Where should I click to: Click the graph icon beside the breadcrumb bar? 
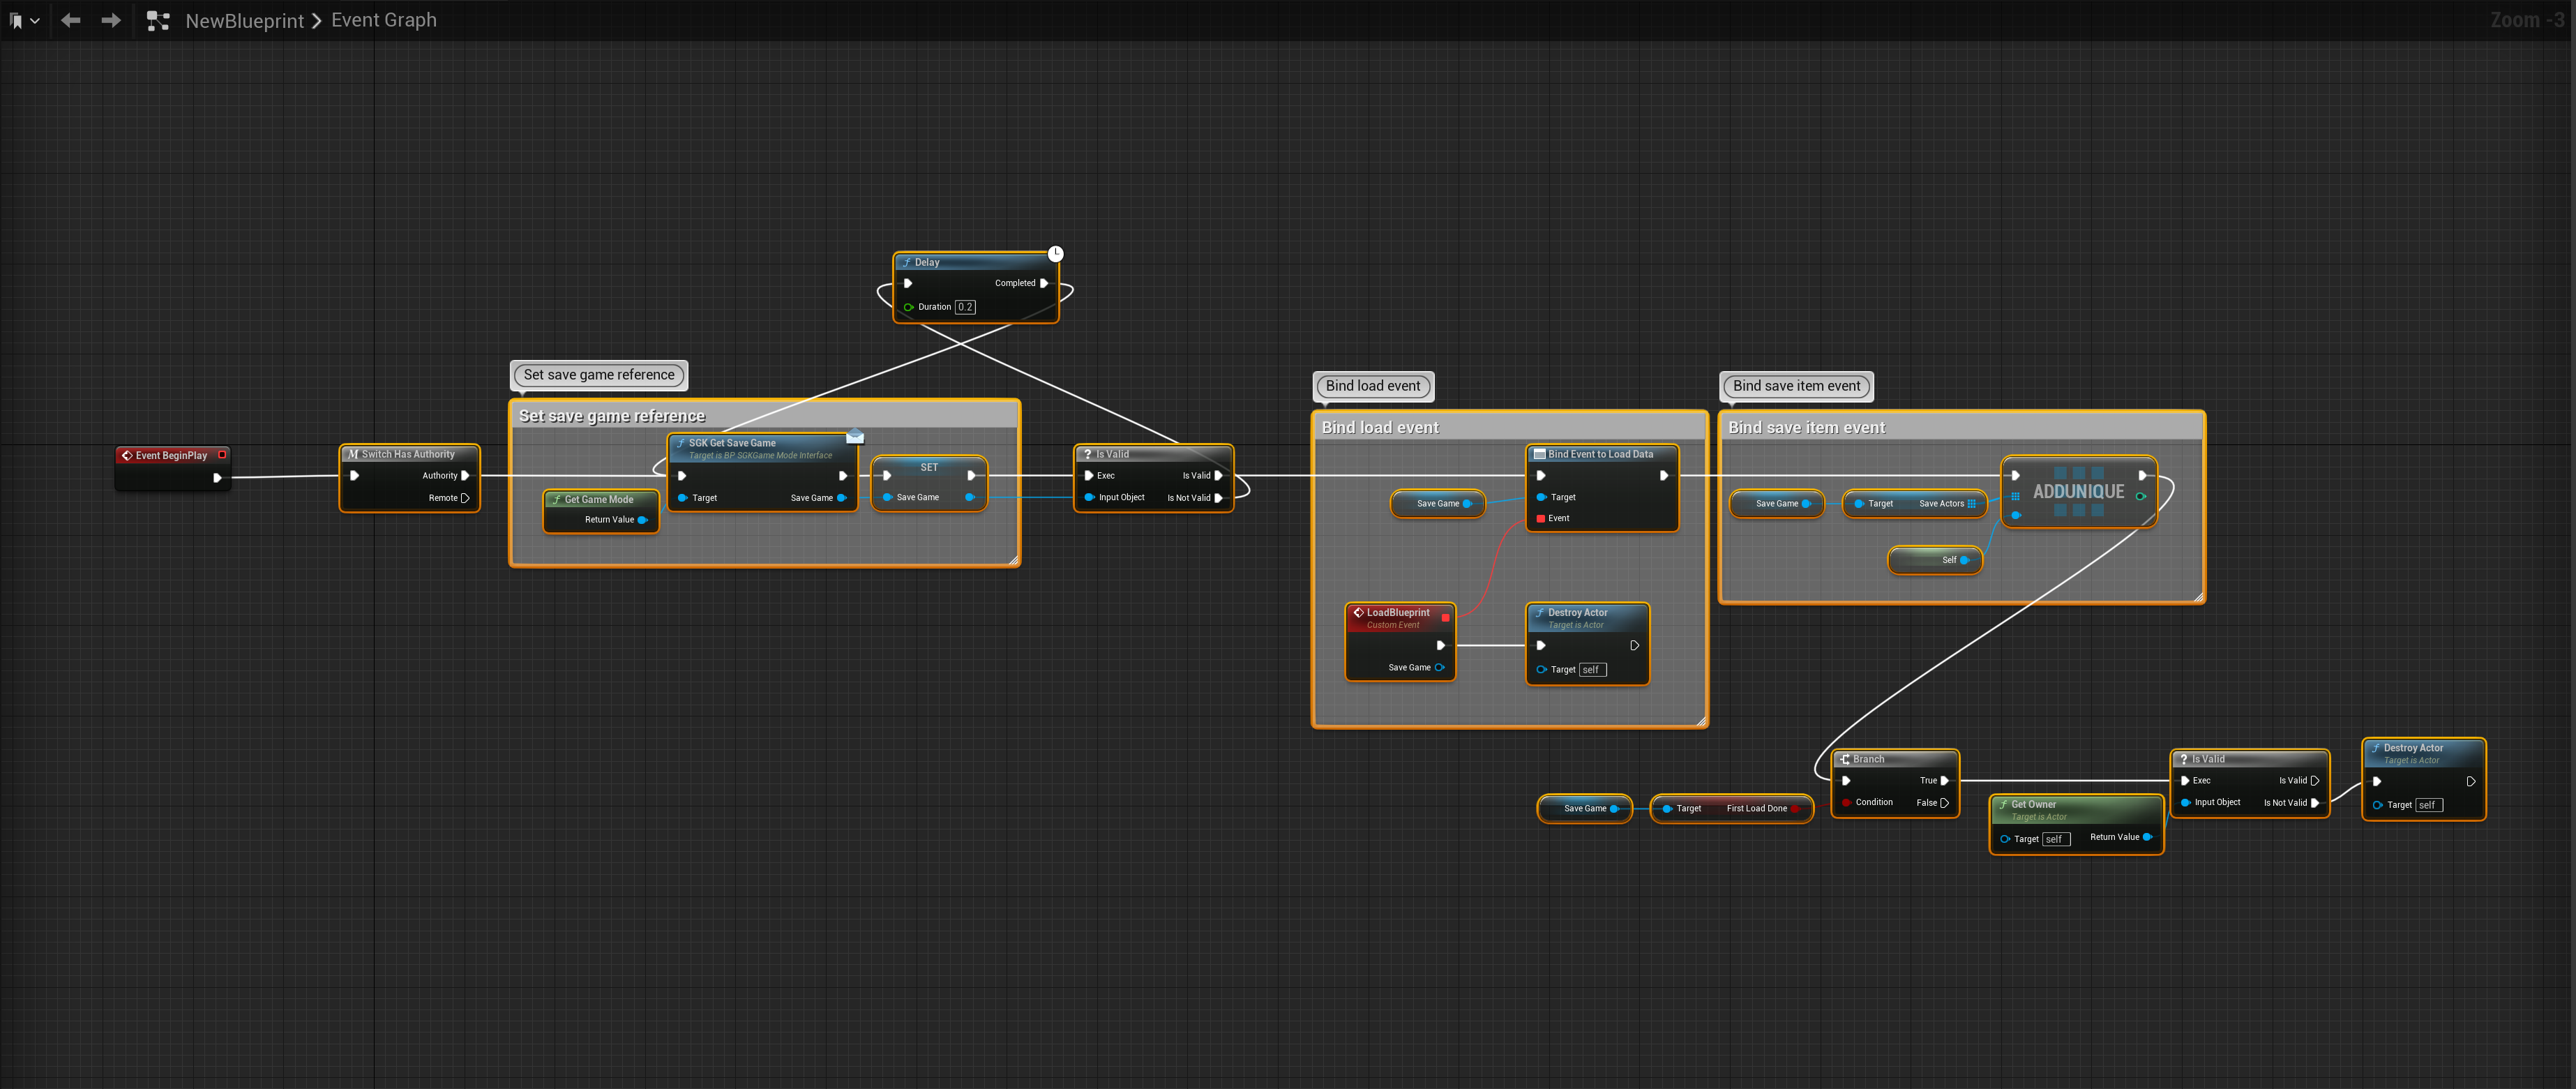coord(157,19)
